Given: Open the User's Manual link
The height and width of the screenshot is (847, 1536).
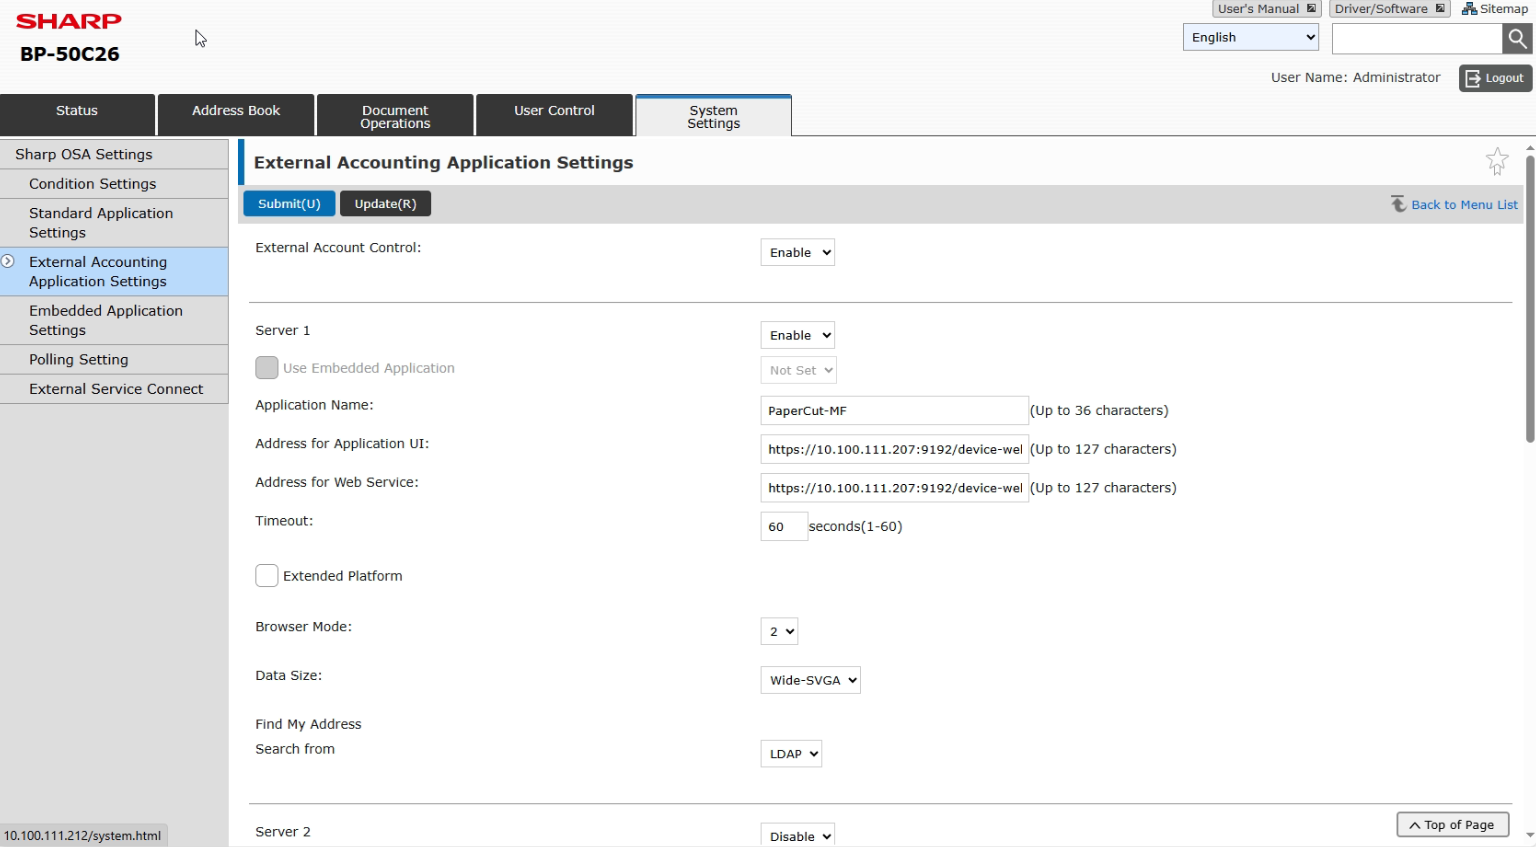Looking at the screenshot, I should pyautogui.click(x=1267, y=9).
